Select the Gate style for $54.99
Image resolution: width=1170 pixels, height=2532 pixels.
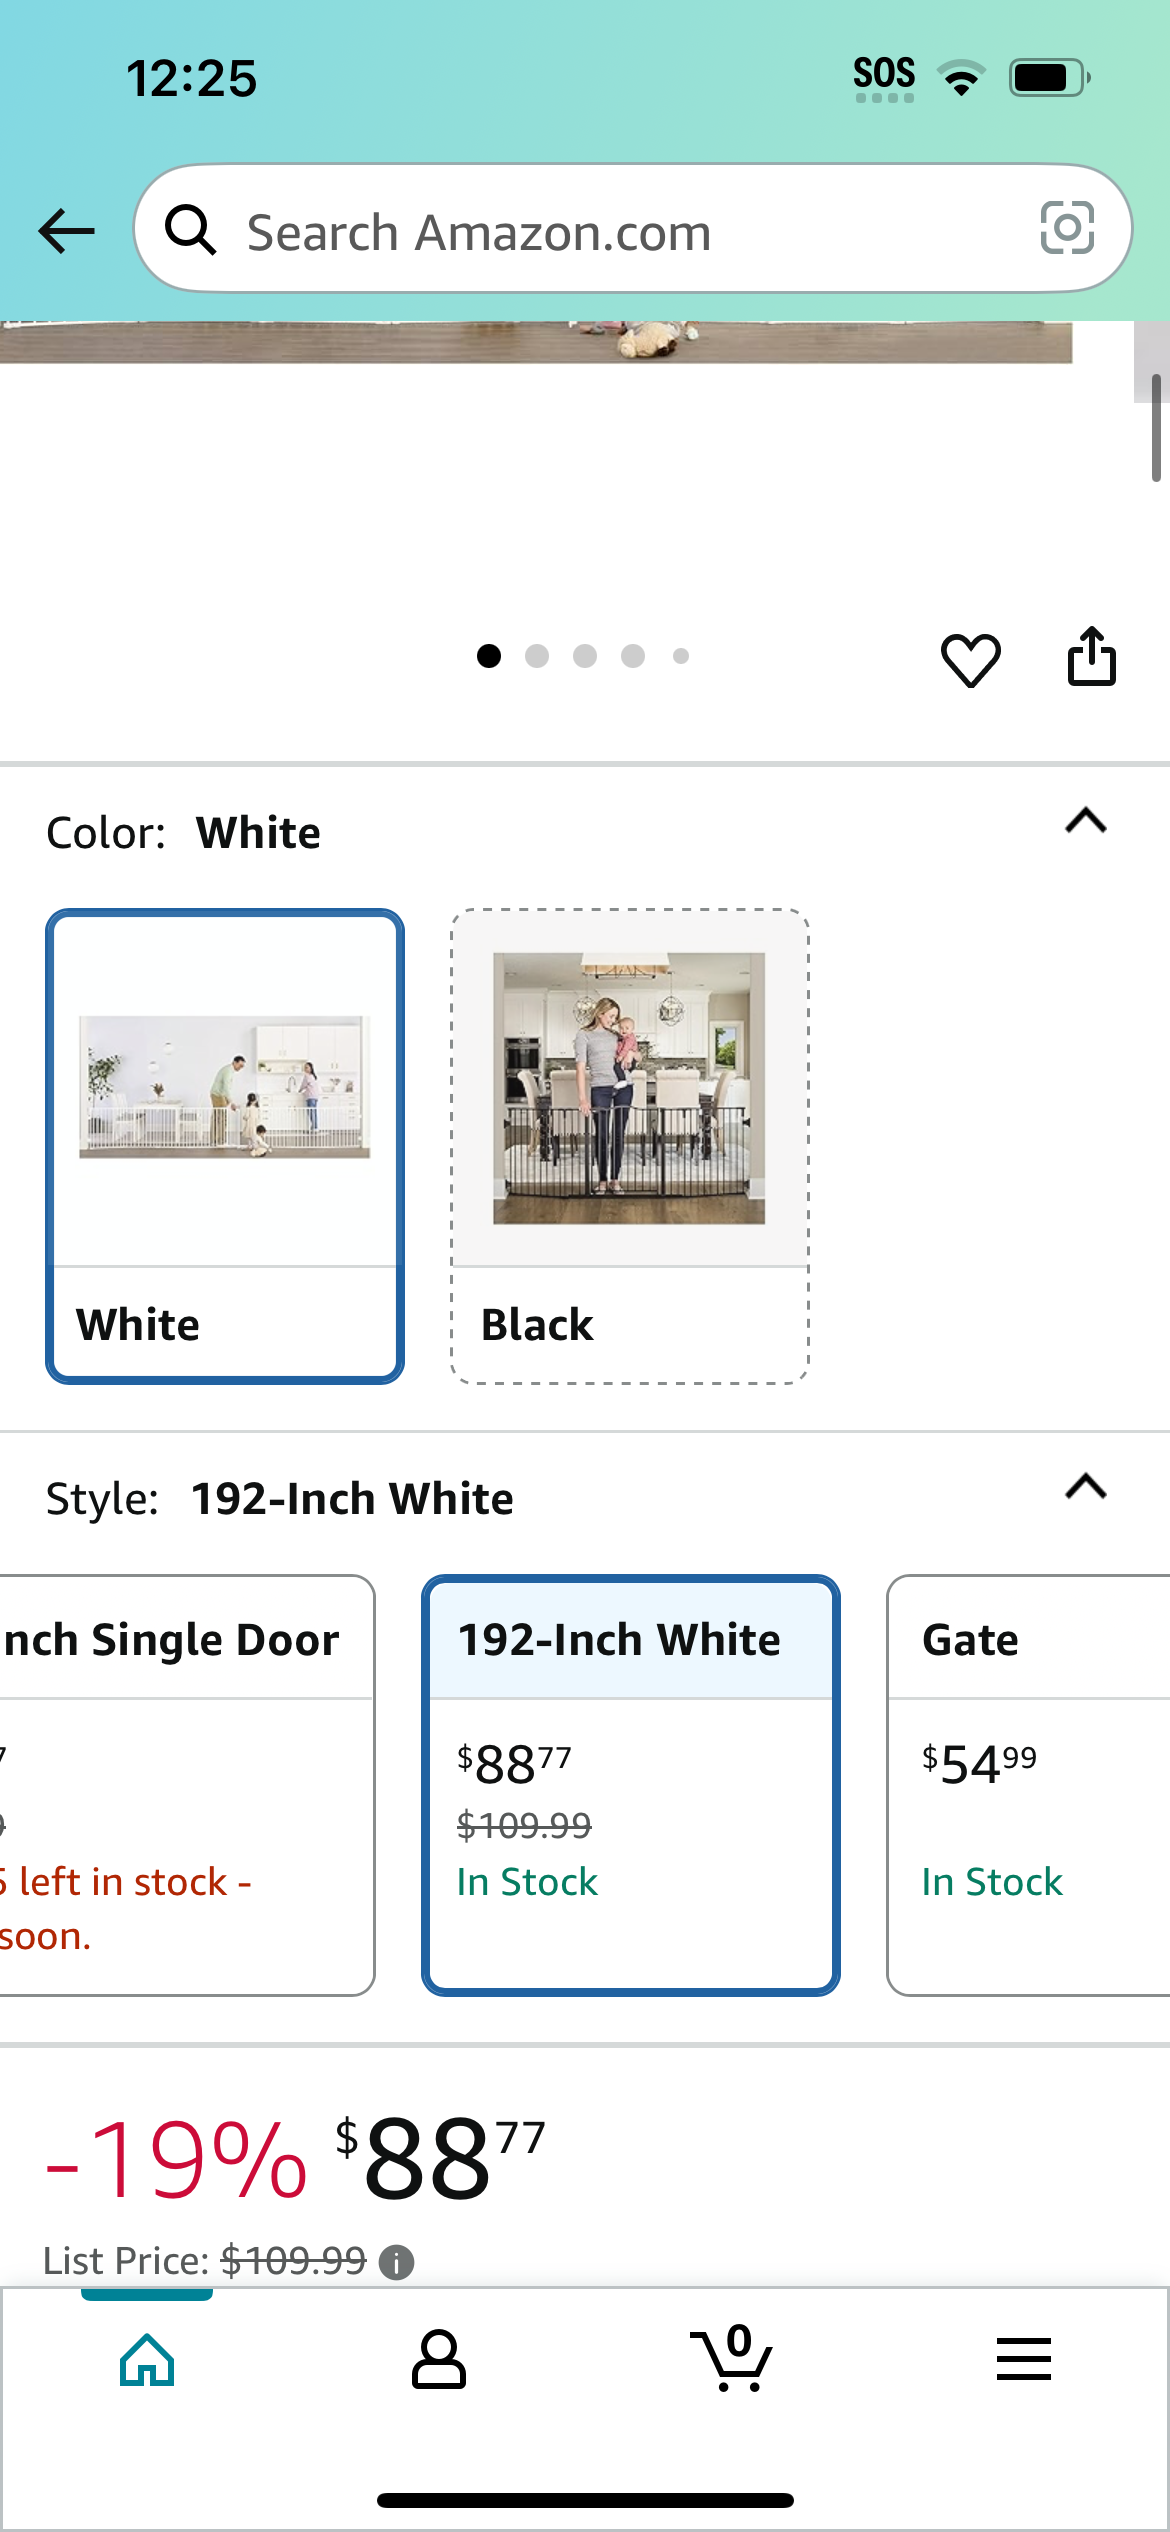(x=1029, y=1785)
